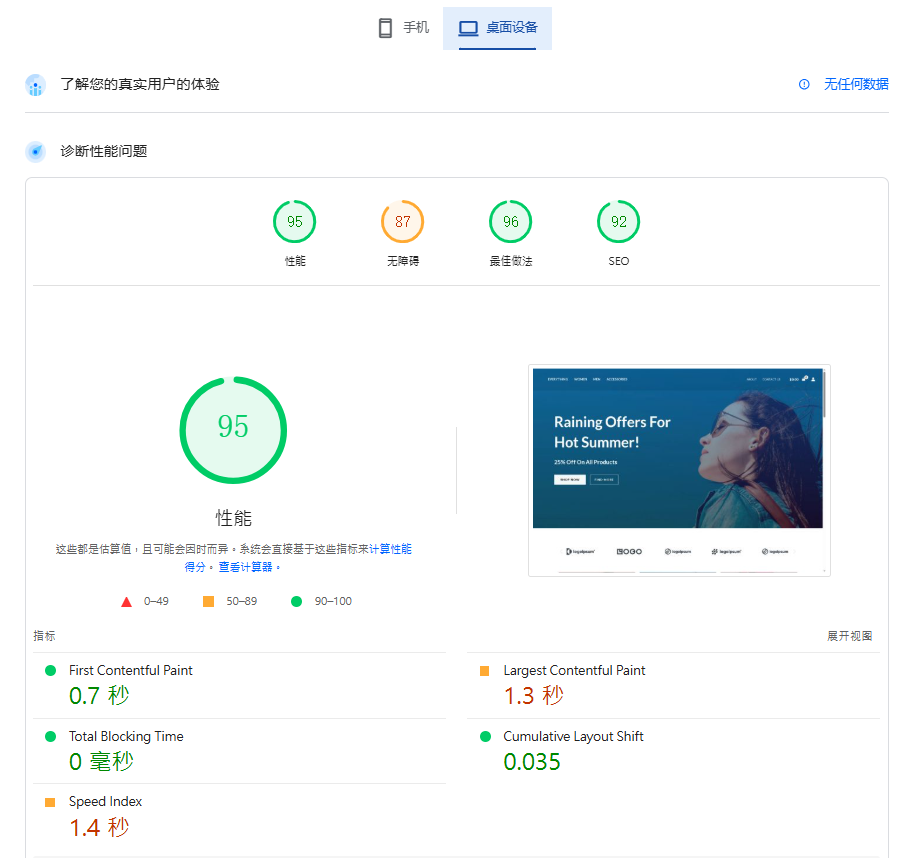Jump to the 无障碍 score gauge 87

tap(403, 222)
